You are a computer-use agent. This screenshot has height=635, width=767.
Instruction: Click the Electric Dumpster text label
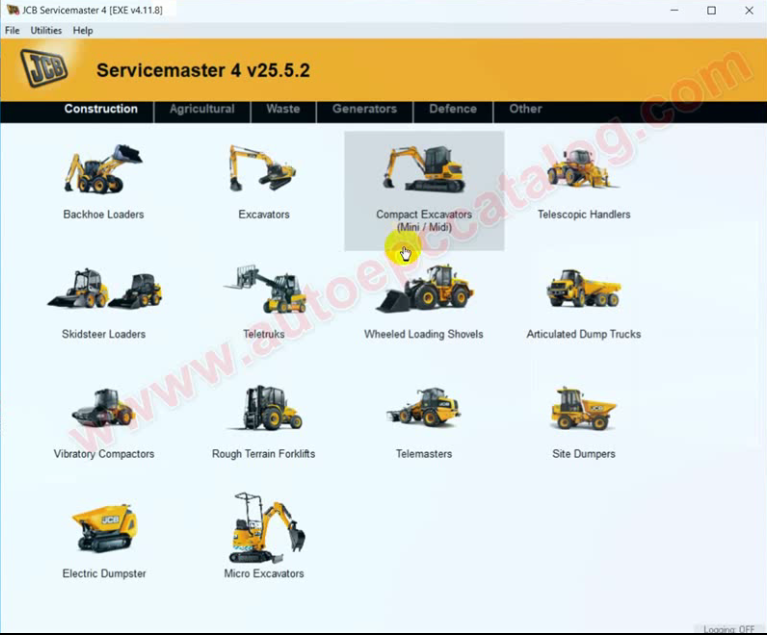104,573
